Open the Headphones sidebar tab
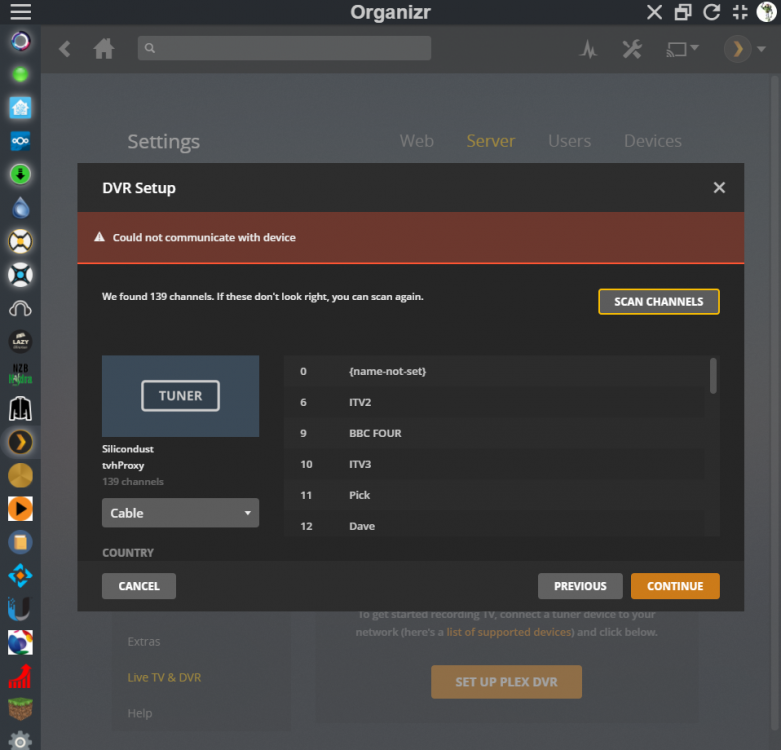The image size is (781, 750). click(20, 309)
